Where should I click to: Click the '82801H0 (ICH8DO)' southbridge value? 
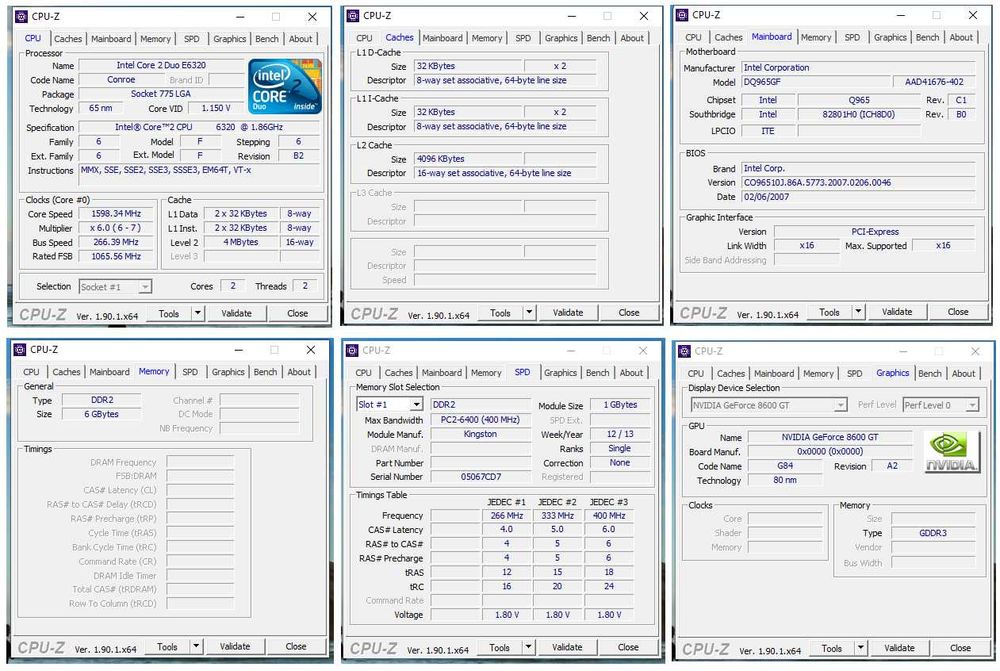coord(858,114)
